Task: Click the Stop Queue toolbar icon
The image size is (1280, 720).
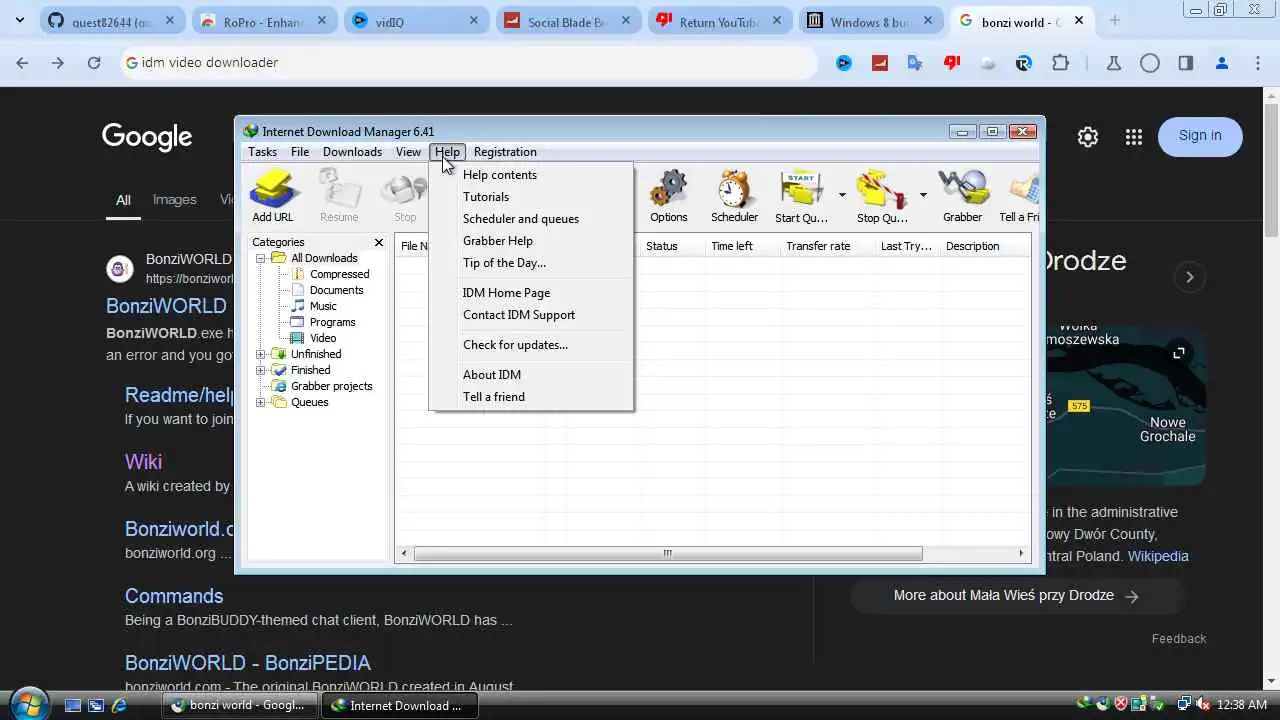Action: [x=882, y=196]
